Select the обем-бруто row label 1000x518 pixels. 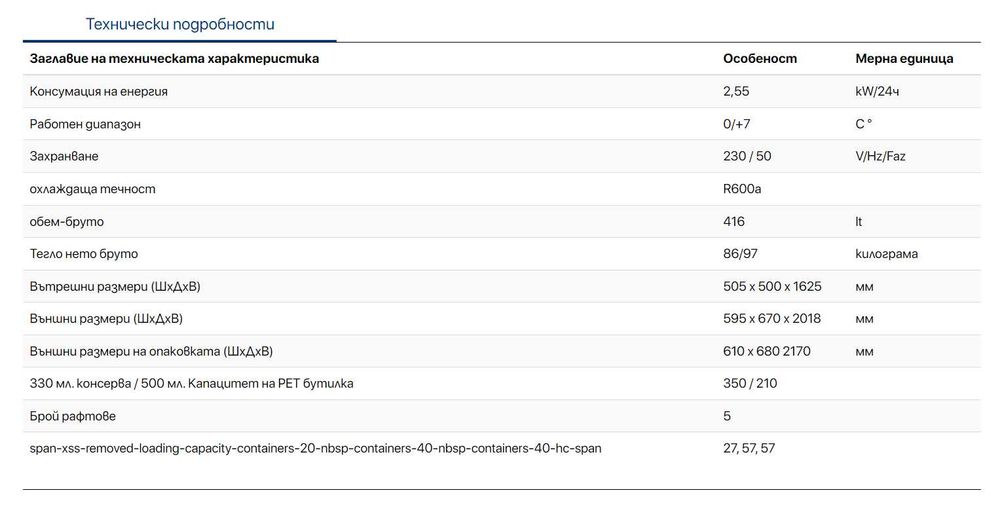pyautogui.click(x=67, y=221)
